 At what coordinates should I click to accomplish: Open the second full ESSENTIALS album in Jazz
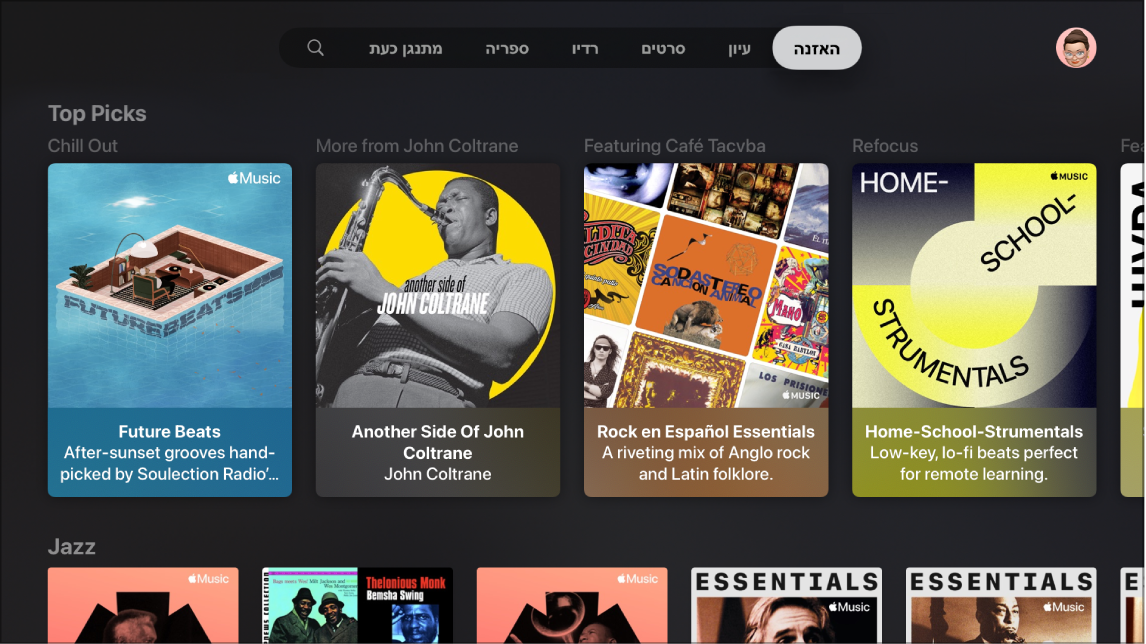(x=1001, y=605)
